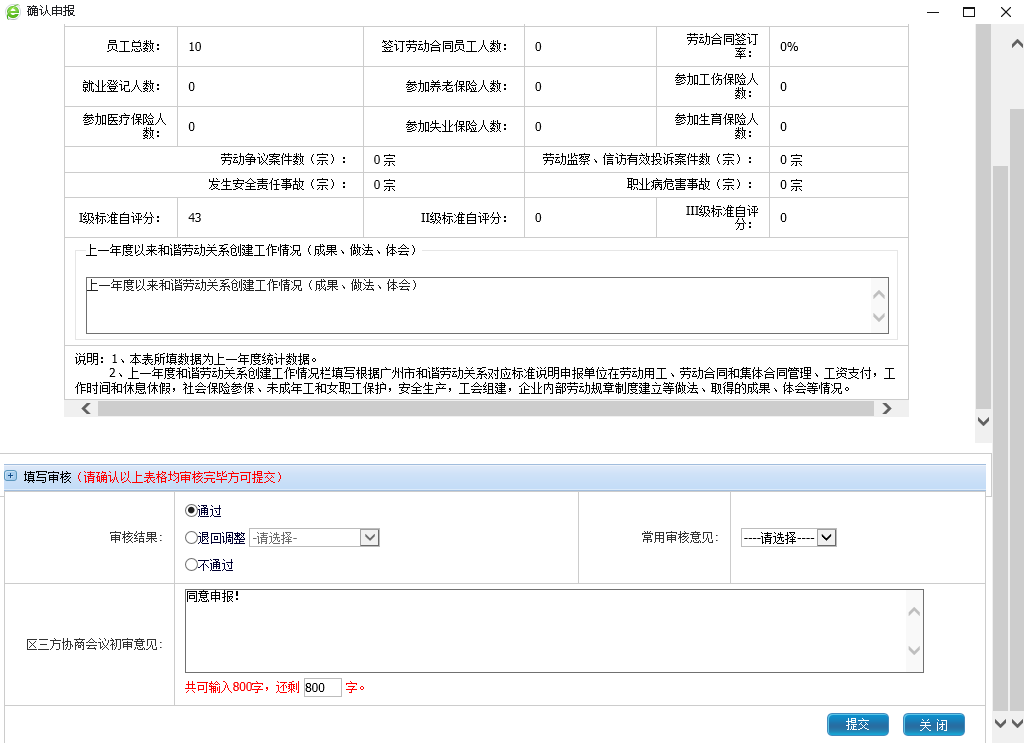Click the down arrow of the 创建工作情况 textarea scrollbar
This screenshot has width=1024, height=748.
pyautogui.click(x=879, y=317)
